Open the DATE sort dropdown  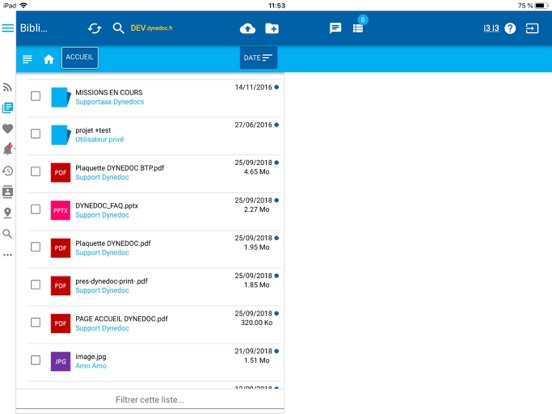(258, 58)
